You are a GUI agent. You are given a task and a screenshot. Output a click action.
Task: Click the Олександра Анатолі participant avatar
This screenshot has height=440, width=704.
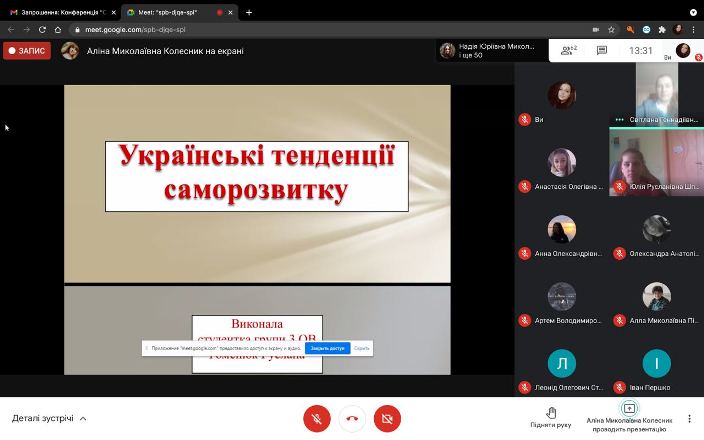pos(656,229)
